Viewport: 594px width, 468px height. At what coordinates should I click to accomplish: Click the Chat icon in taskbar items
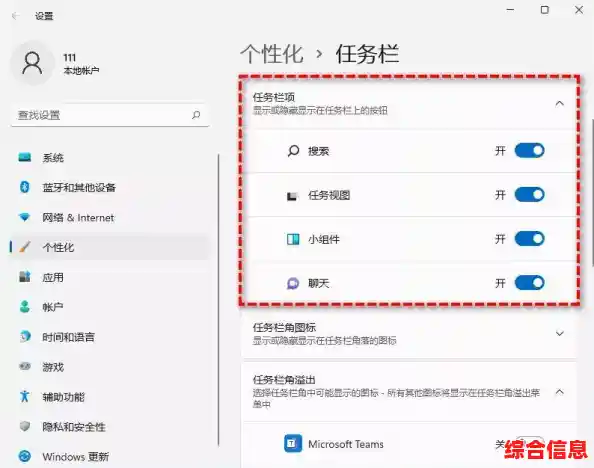pos(293,283)
